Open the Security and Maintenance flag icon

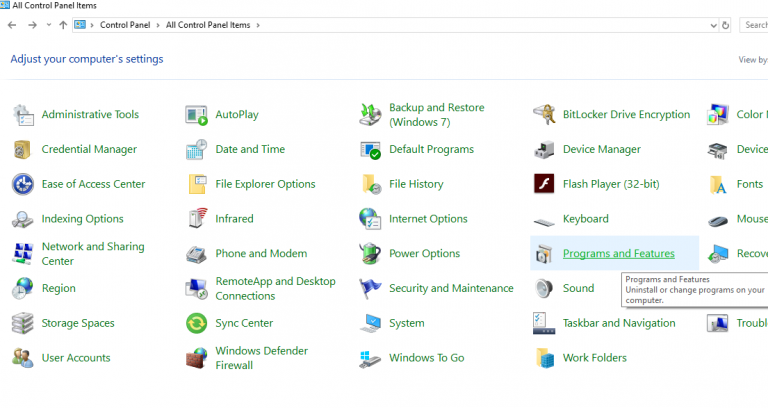point(370,288)
